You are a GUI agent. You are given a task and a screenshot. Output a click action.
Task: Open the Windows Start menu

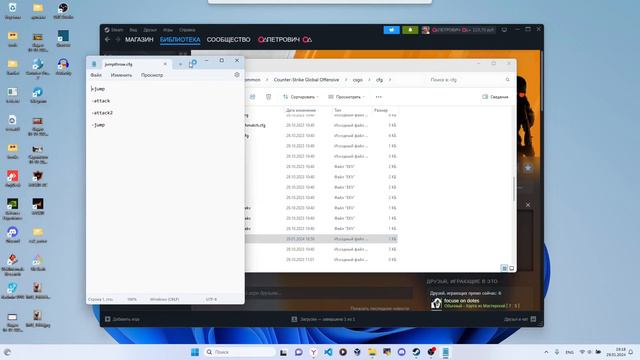195,352
